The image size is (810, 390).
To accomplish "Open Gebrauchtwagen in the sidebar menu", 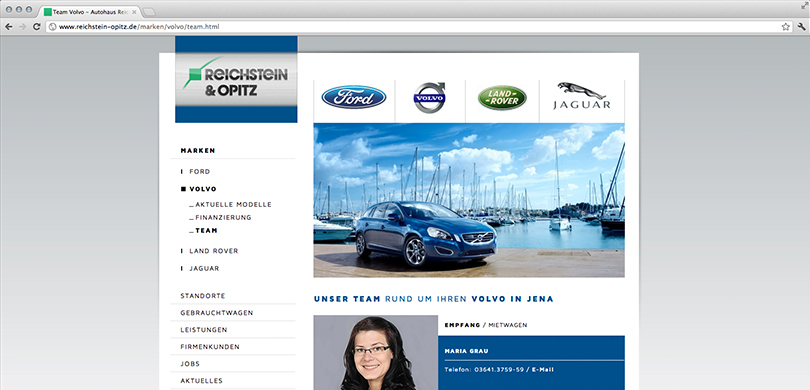I will [216, 313].
